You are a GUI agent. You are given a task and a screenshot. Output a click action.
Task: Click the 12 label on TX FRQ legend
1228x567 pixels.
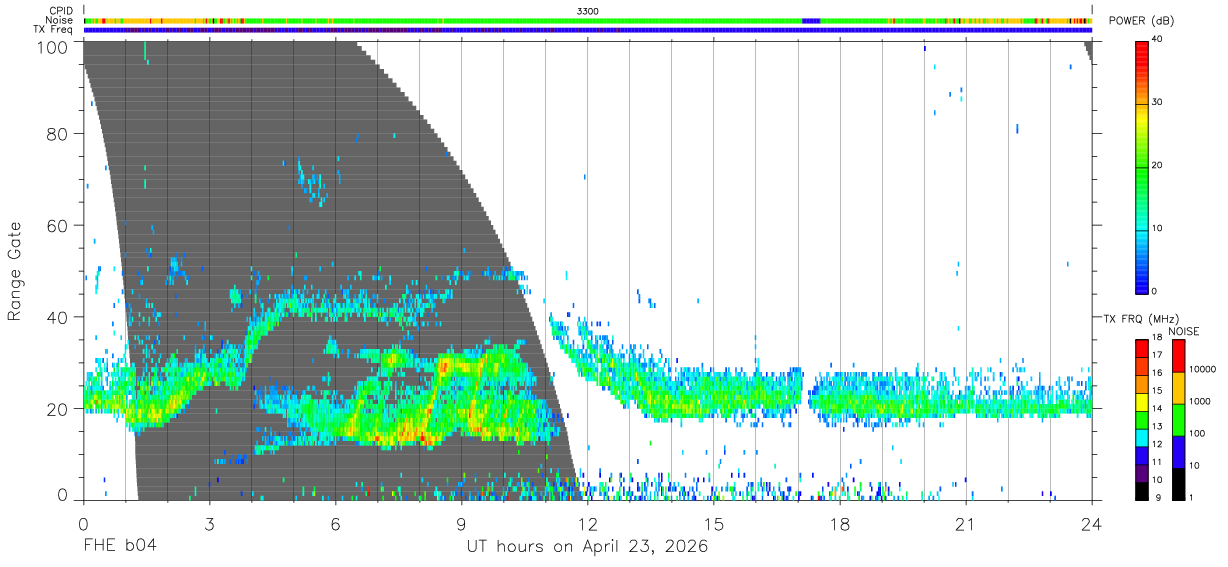[x=1157, y=445]
